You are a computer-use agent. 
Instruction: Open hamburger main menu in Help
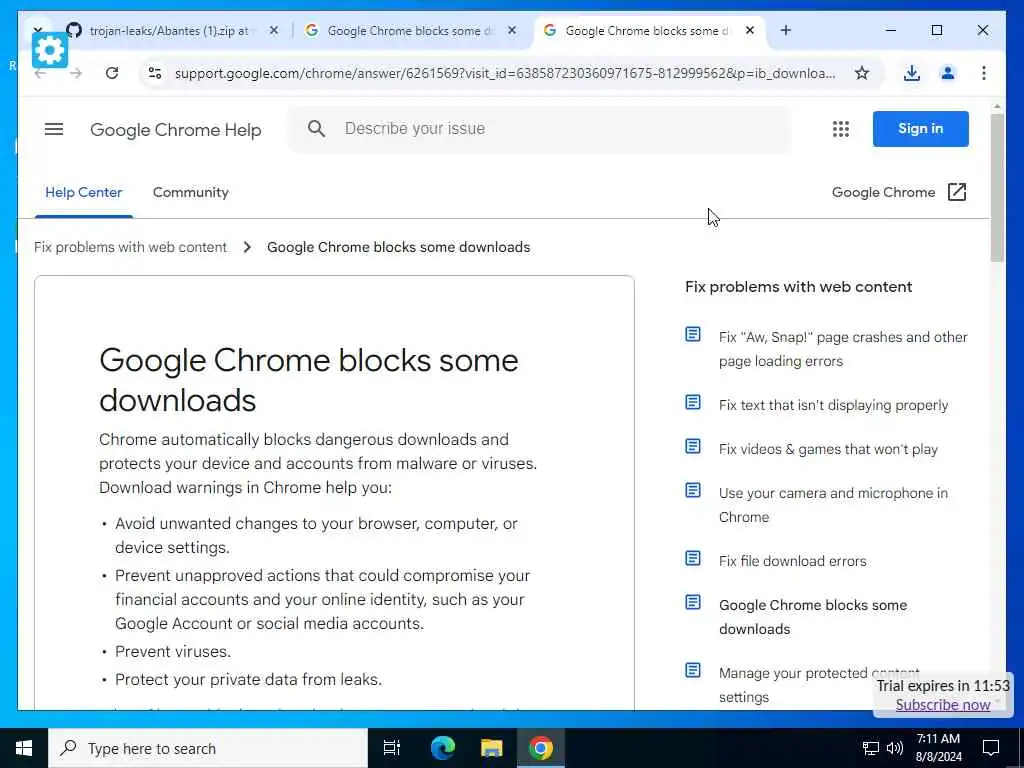pos(54,129)
